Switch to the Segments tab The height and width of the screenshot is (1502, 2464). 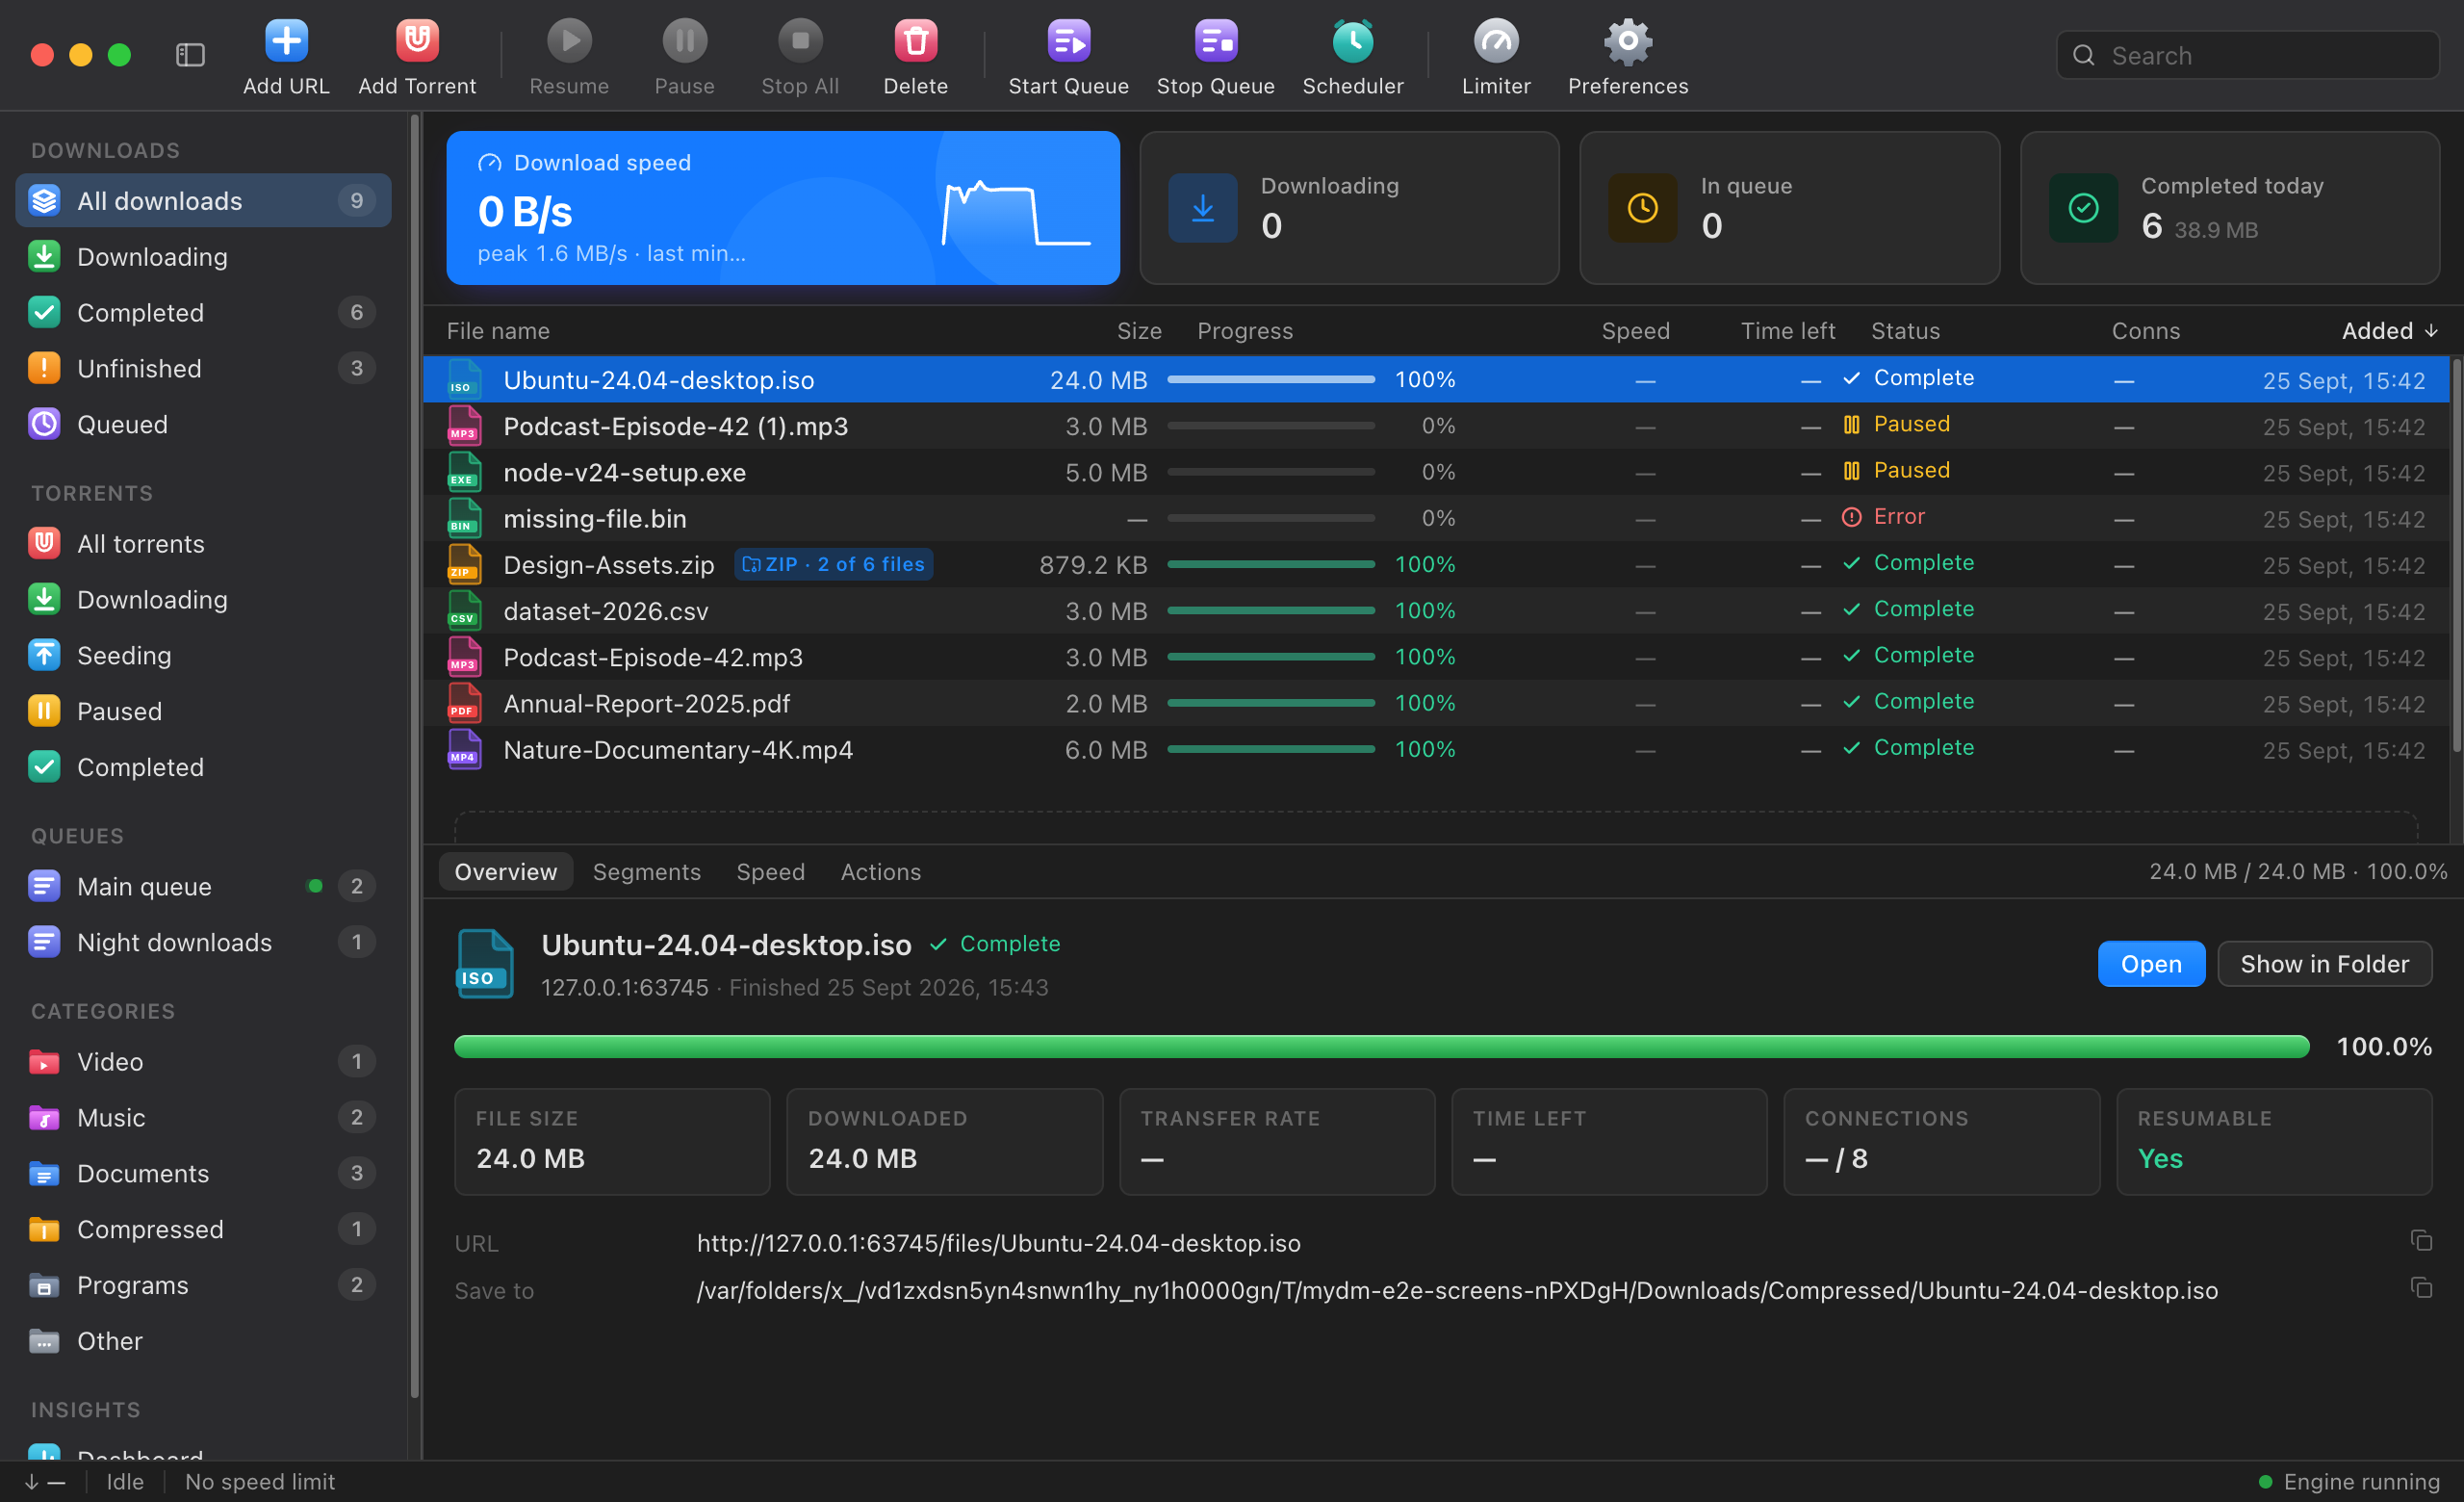point(646,872)
